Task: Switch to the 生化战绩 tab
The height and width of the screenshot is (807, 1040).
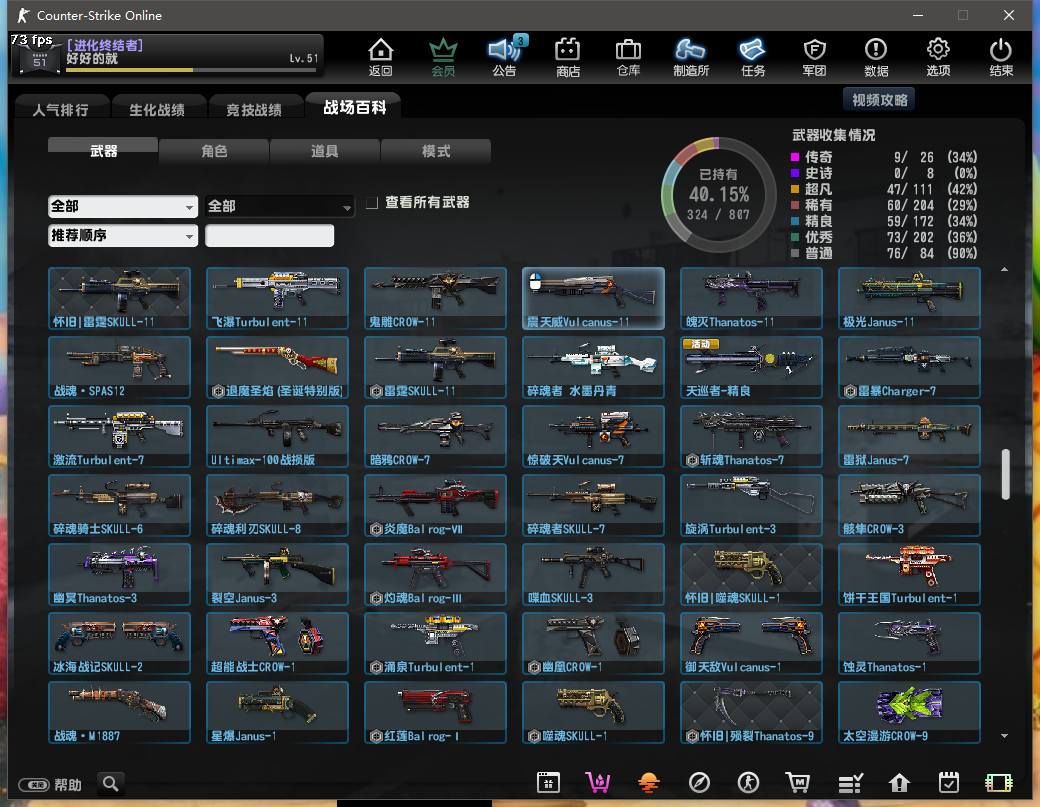Action: point(157,109)
